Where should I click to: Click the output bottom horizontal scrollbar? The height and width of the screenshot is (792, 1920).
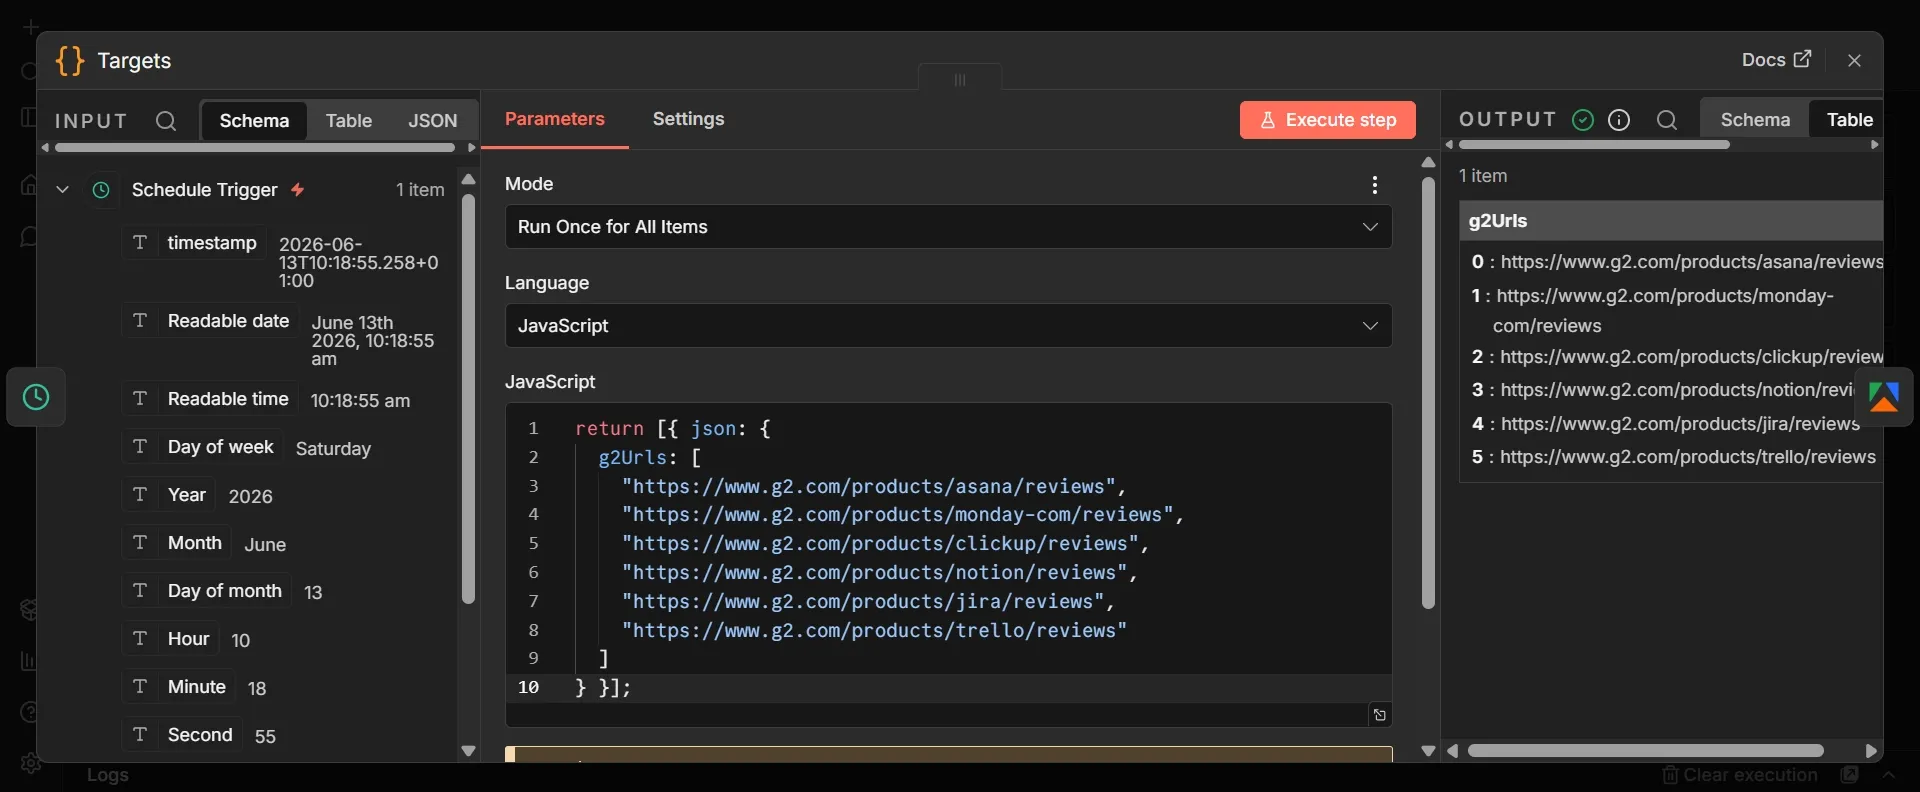click(1646, 751)
